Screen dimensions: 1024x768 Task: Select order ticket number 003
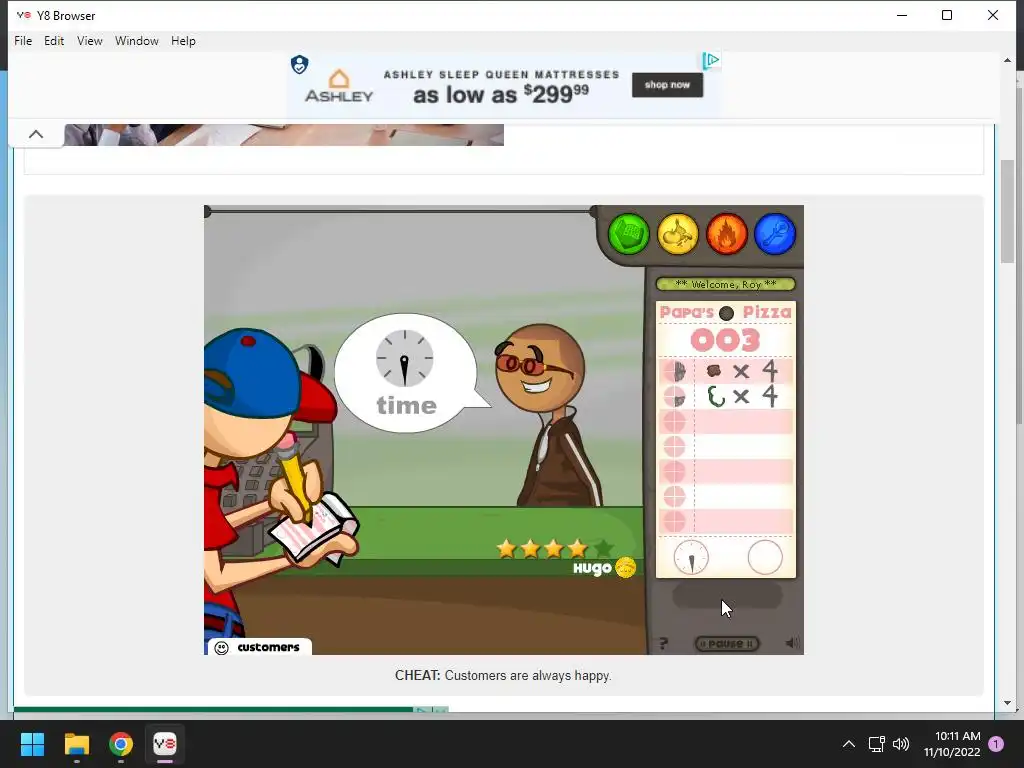click(726, 340)
